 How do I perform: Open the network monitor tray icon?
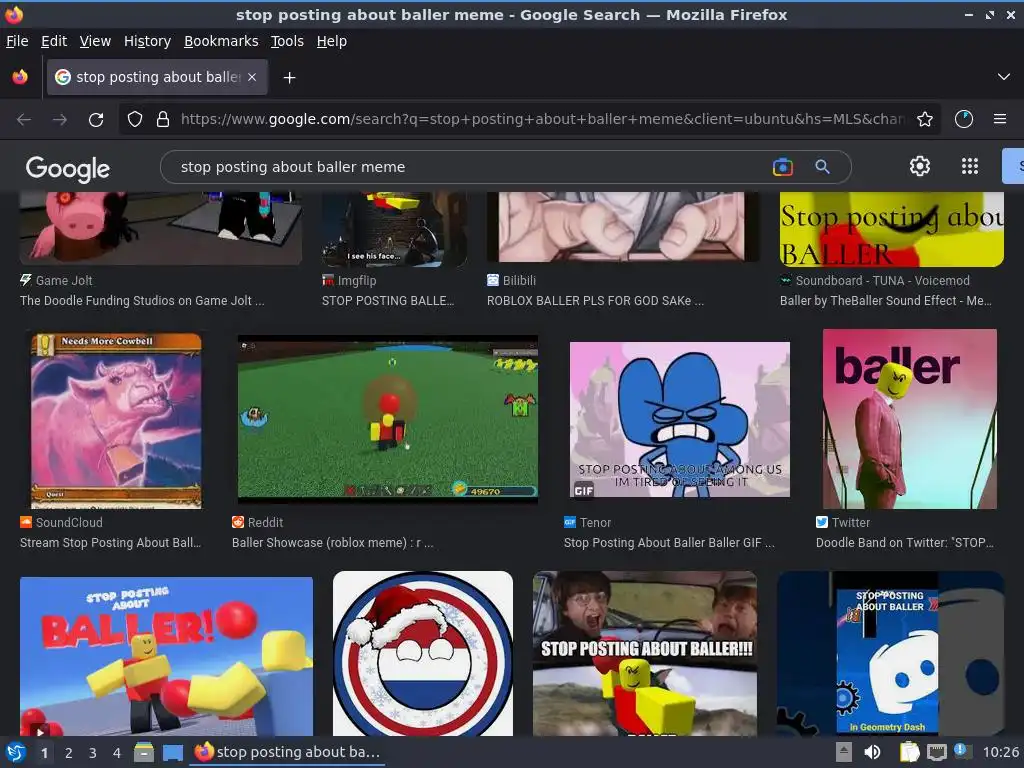click(x=936, y=752)
